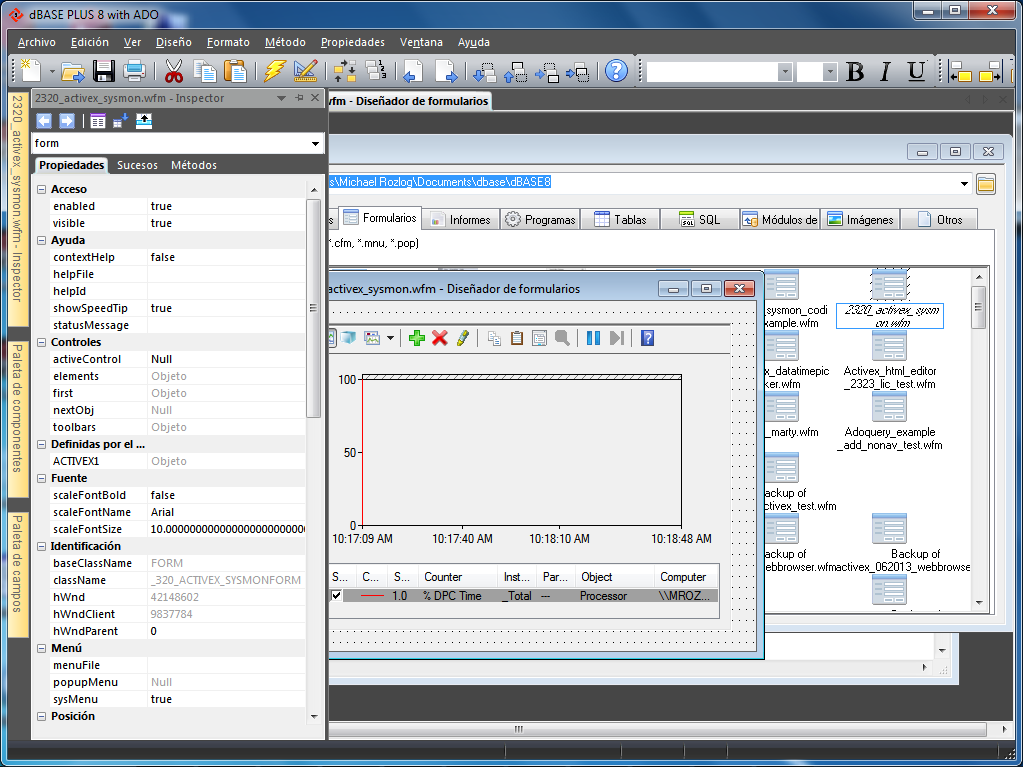The image size is (1023, 767).
Task: Click the Inspector back arrow icon
Action: click(x=44, y=121)
